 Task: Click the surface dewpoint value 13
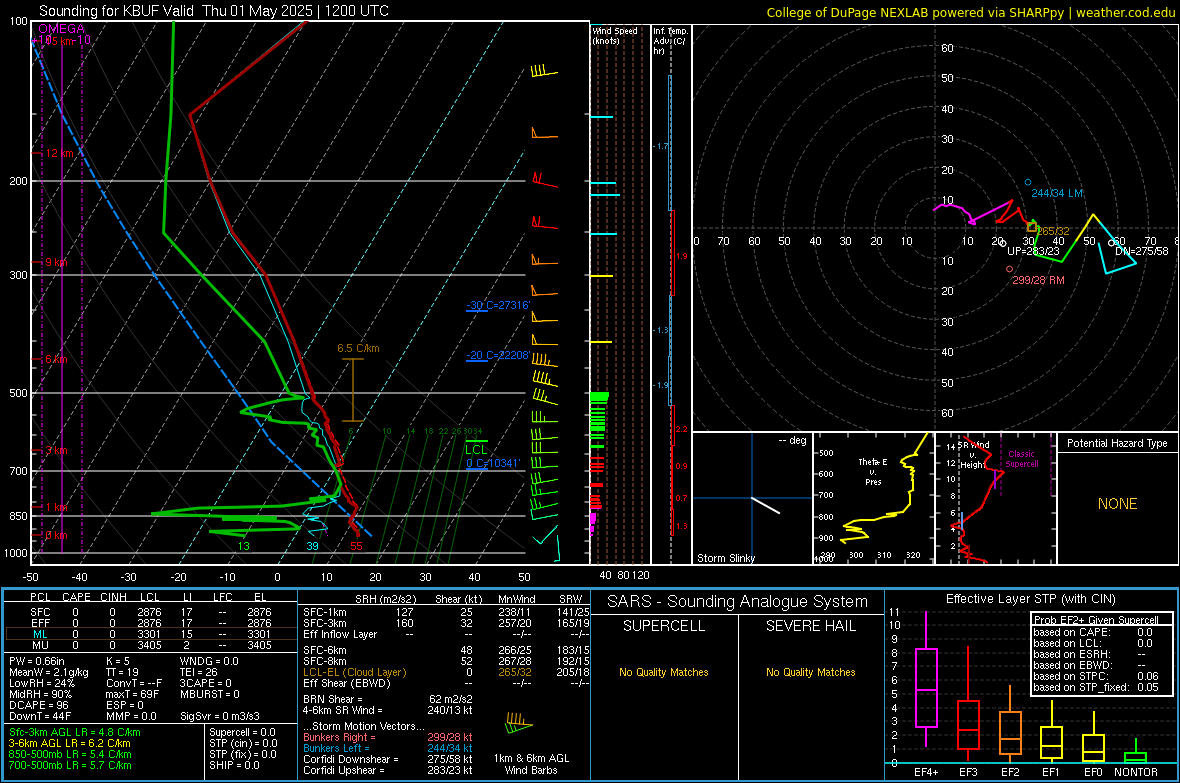click(243, 546)
